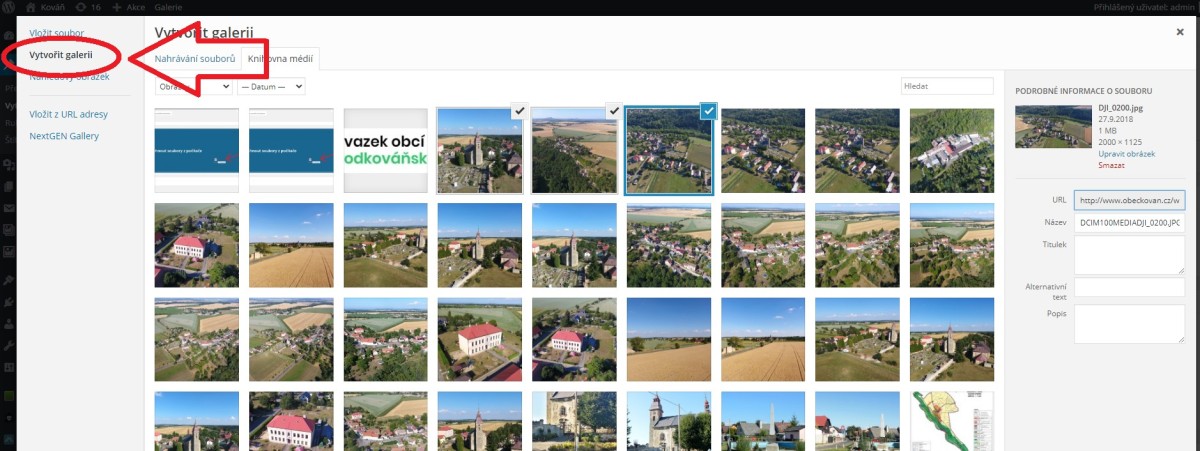The width and height of the screenshot is (1200, 451).
Task: Open the admin user account menu
Action: [1144, 7]
